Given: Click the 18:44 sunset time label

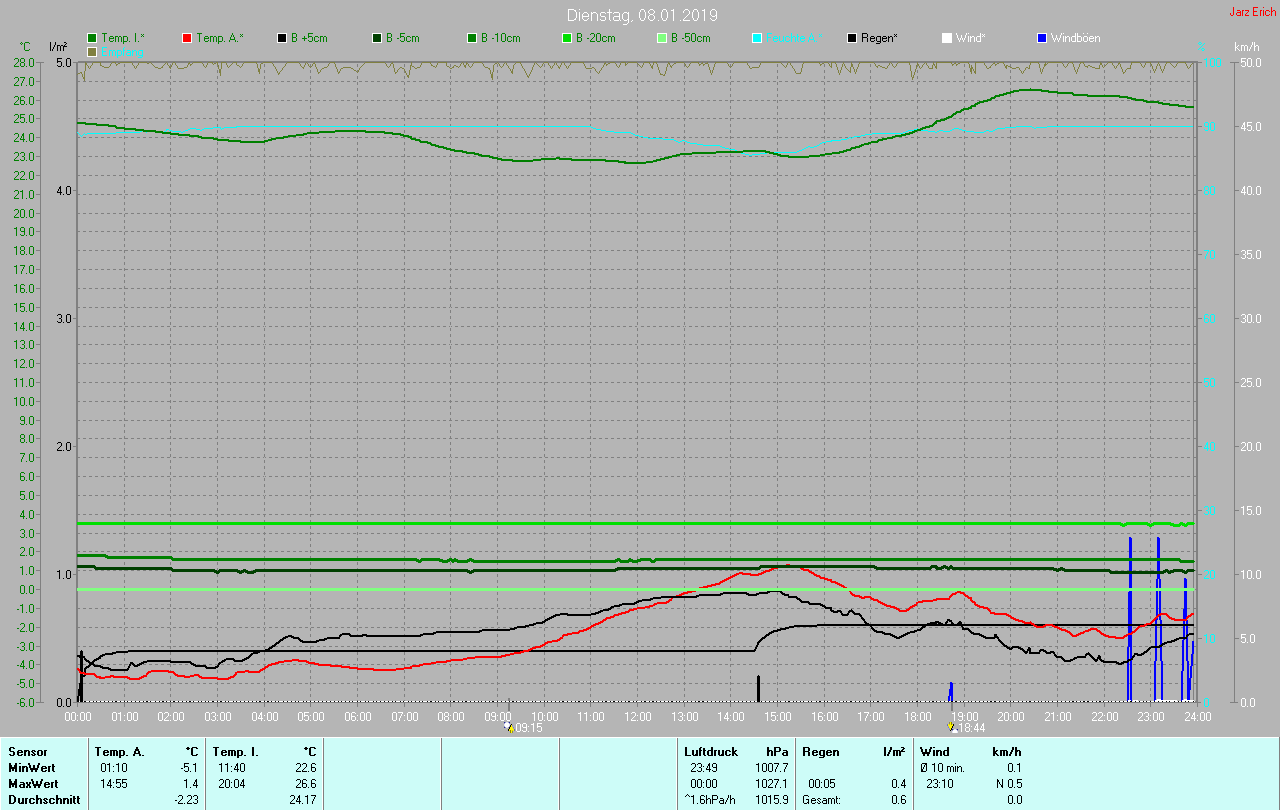Looking at the screenshot, I should pyautogui.click(x=972, y=728).
